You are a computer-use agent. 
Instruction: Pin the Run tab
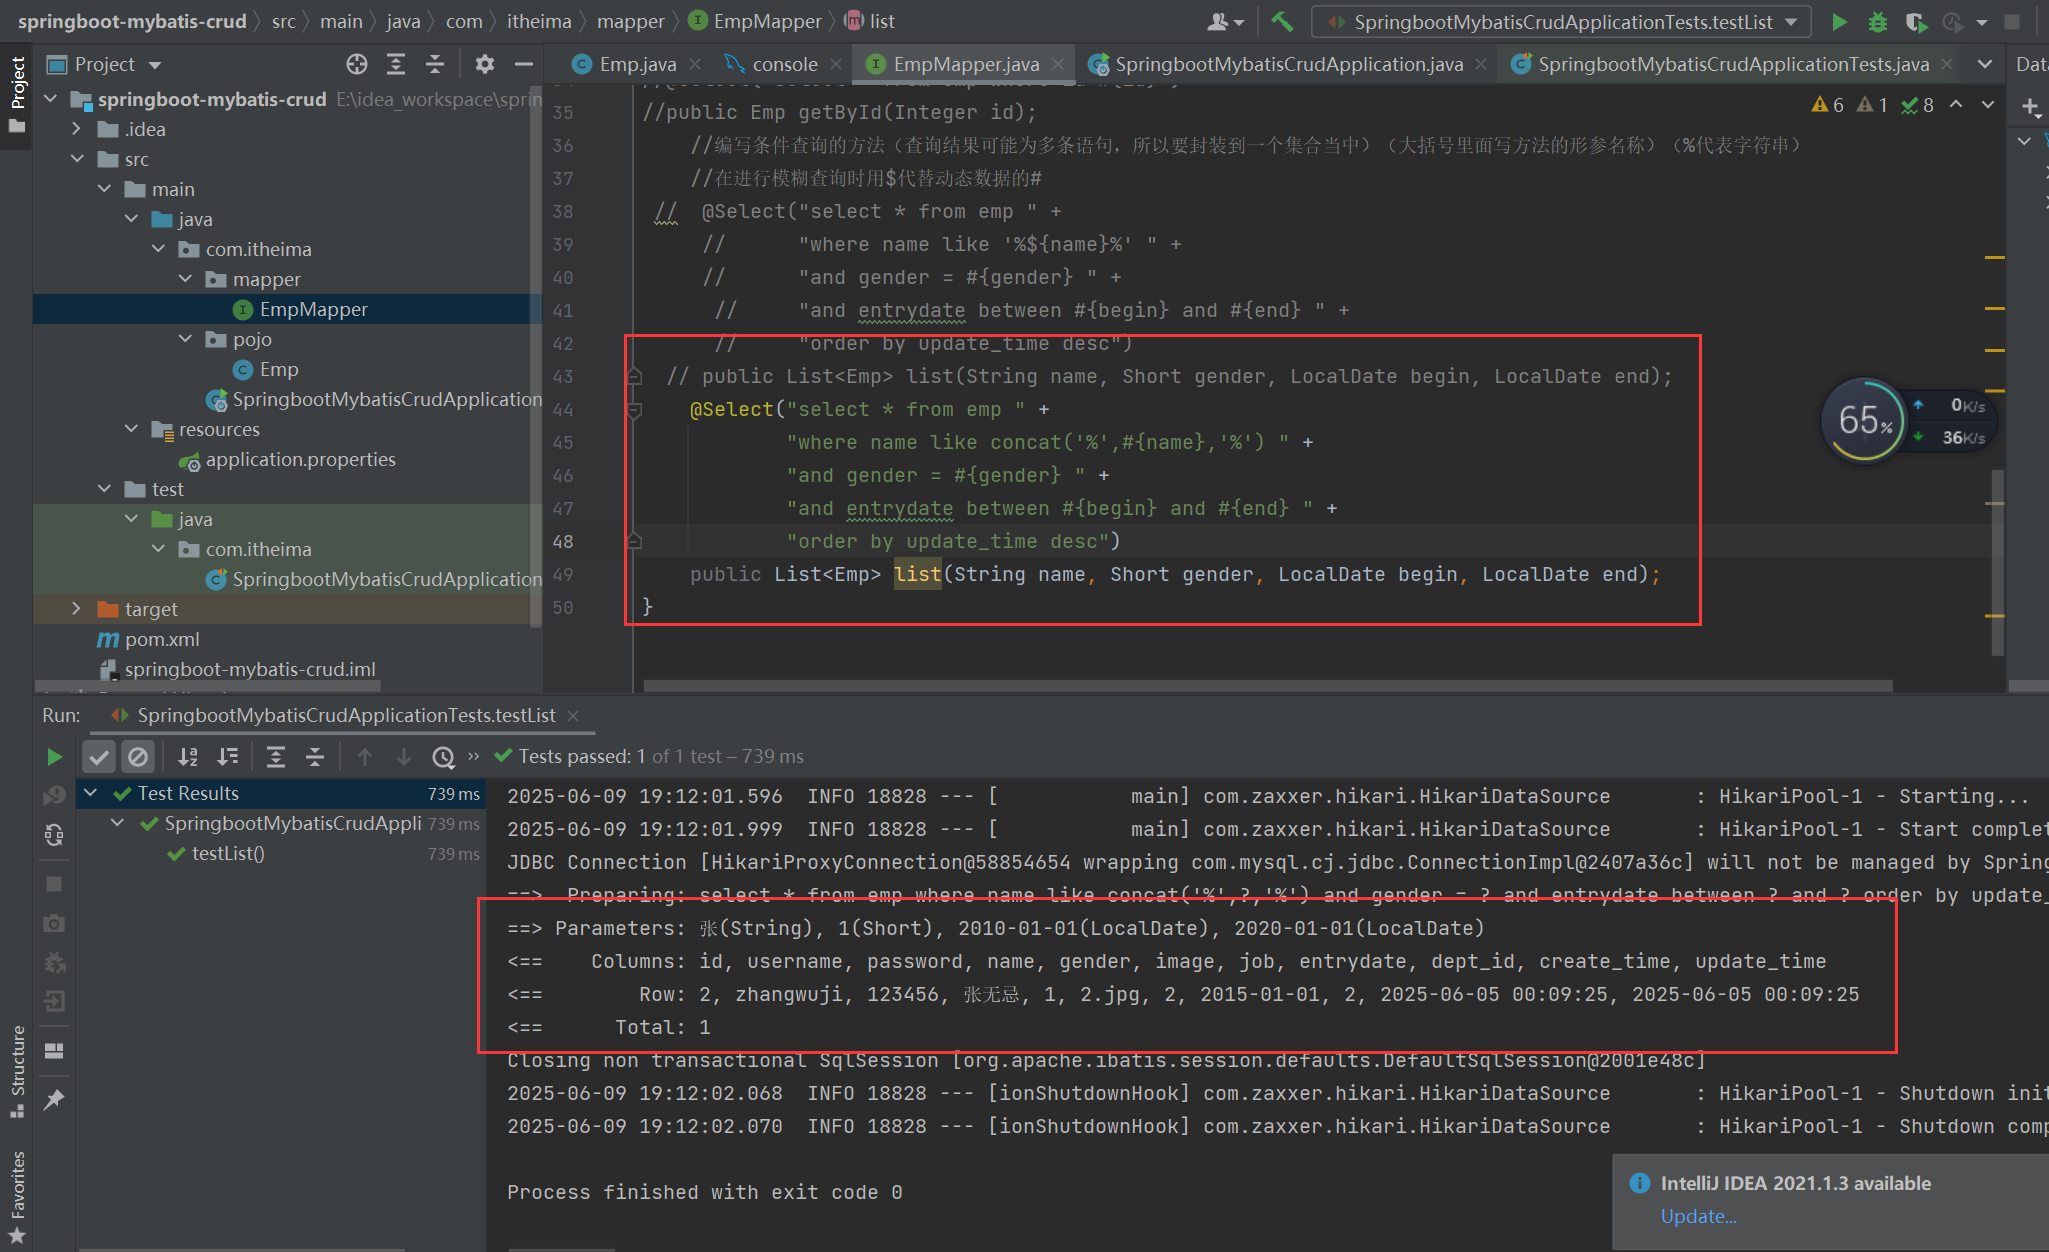[x=54, y=1099]
